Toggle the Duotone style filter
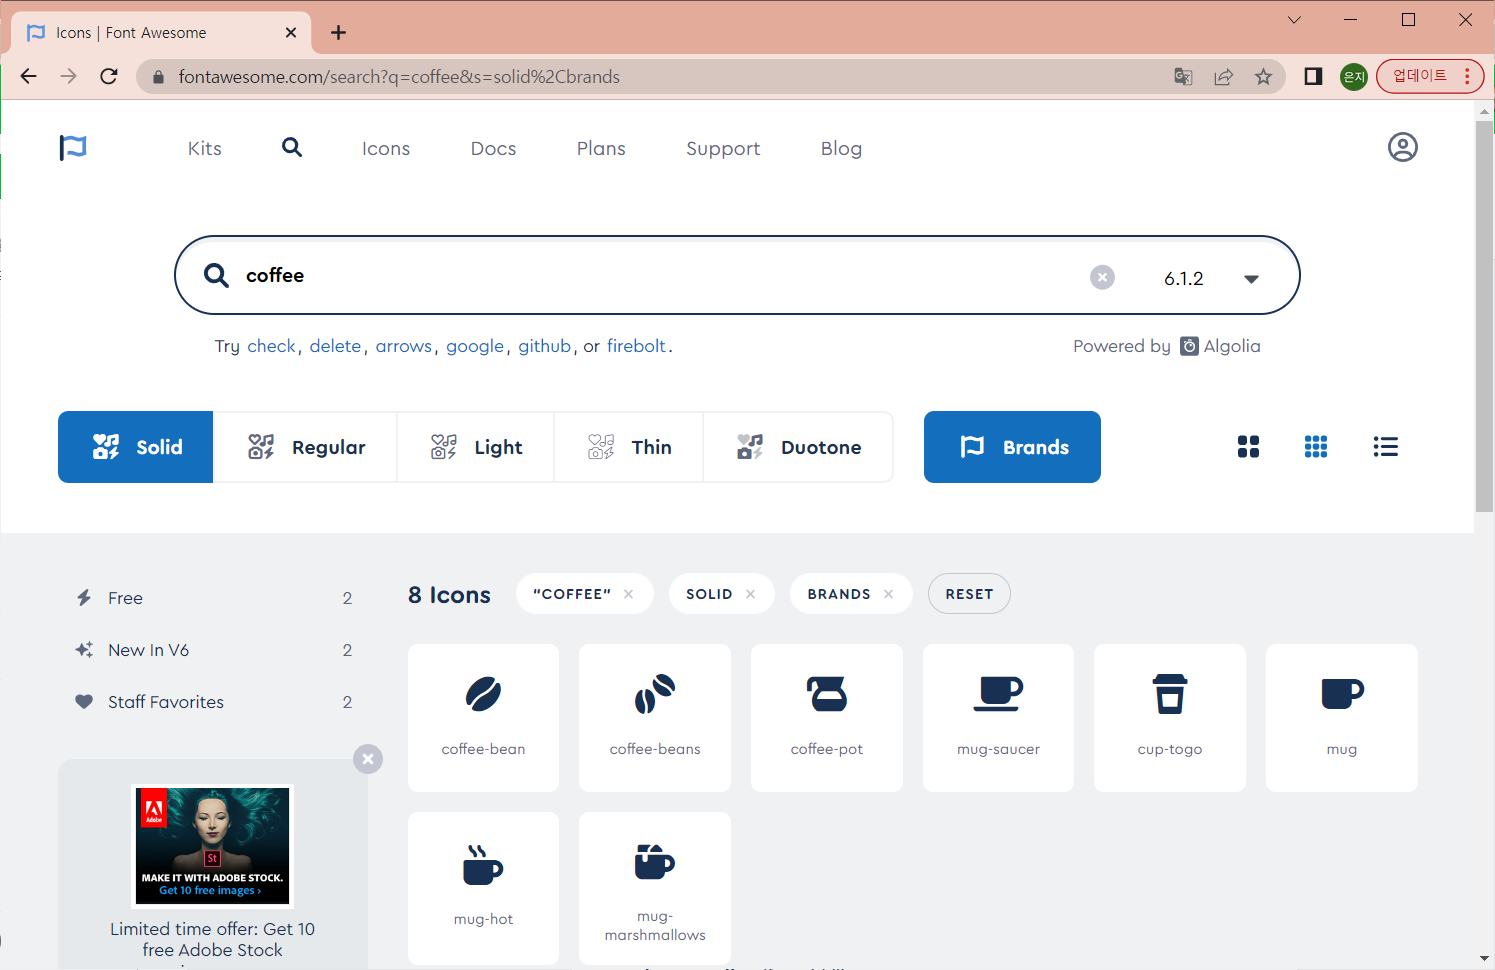 (x=798, y=447)
